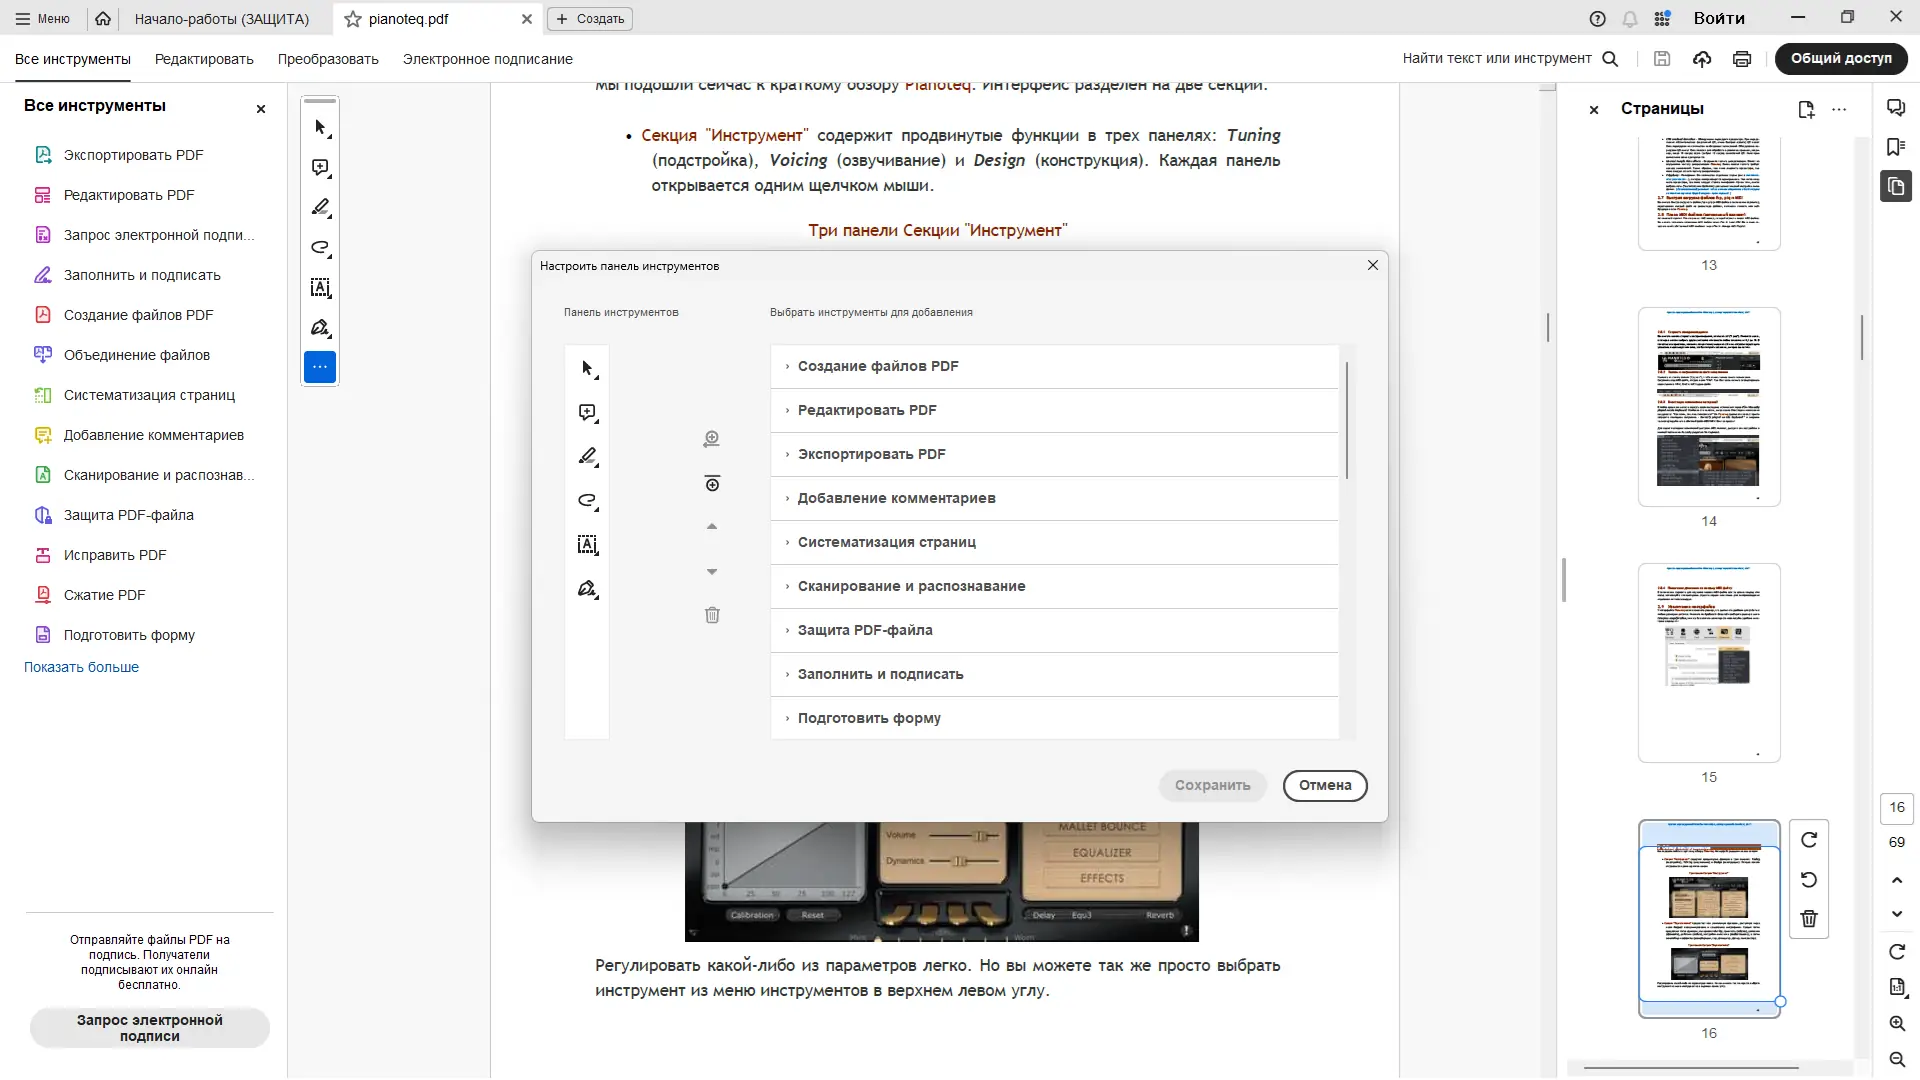Viewport: 1920px width, 1080px height.
Task: Switch to 'Начало-работы (ЗАЩИТА)' tab
Action: point(222,19)
